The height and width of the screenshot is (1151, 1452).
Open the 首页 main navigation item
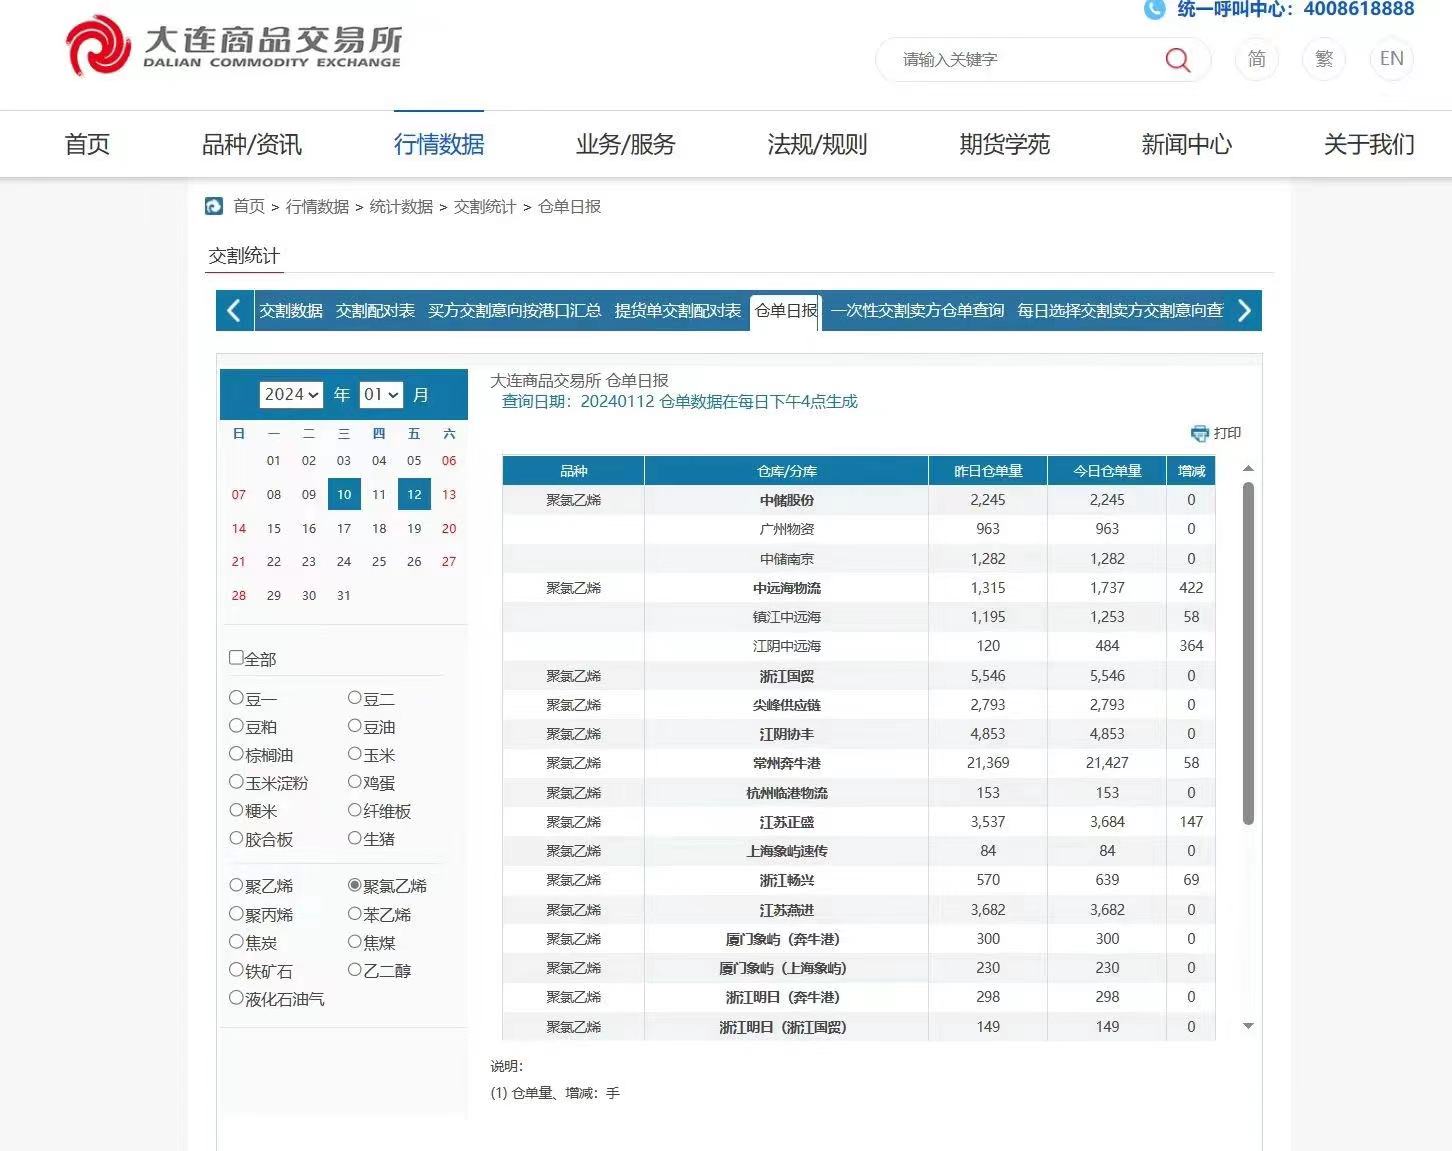click(87, 144)
